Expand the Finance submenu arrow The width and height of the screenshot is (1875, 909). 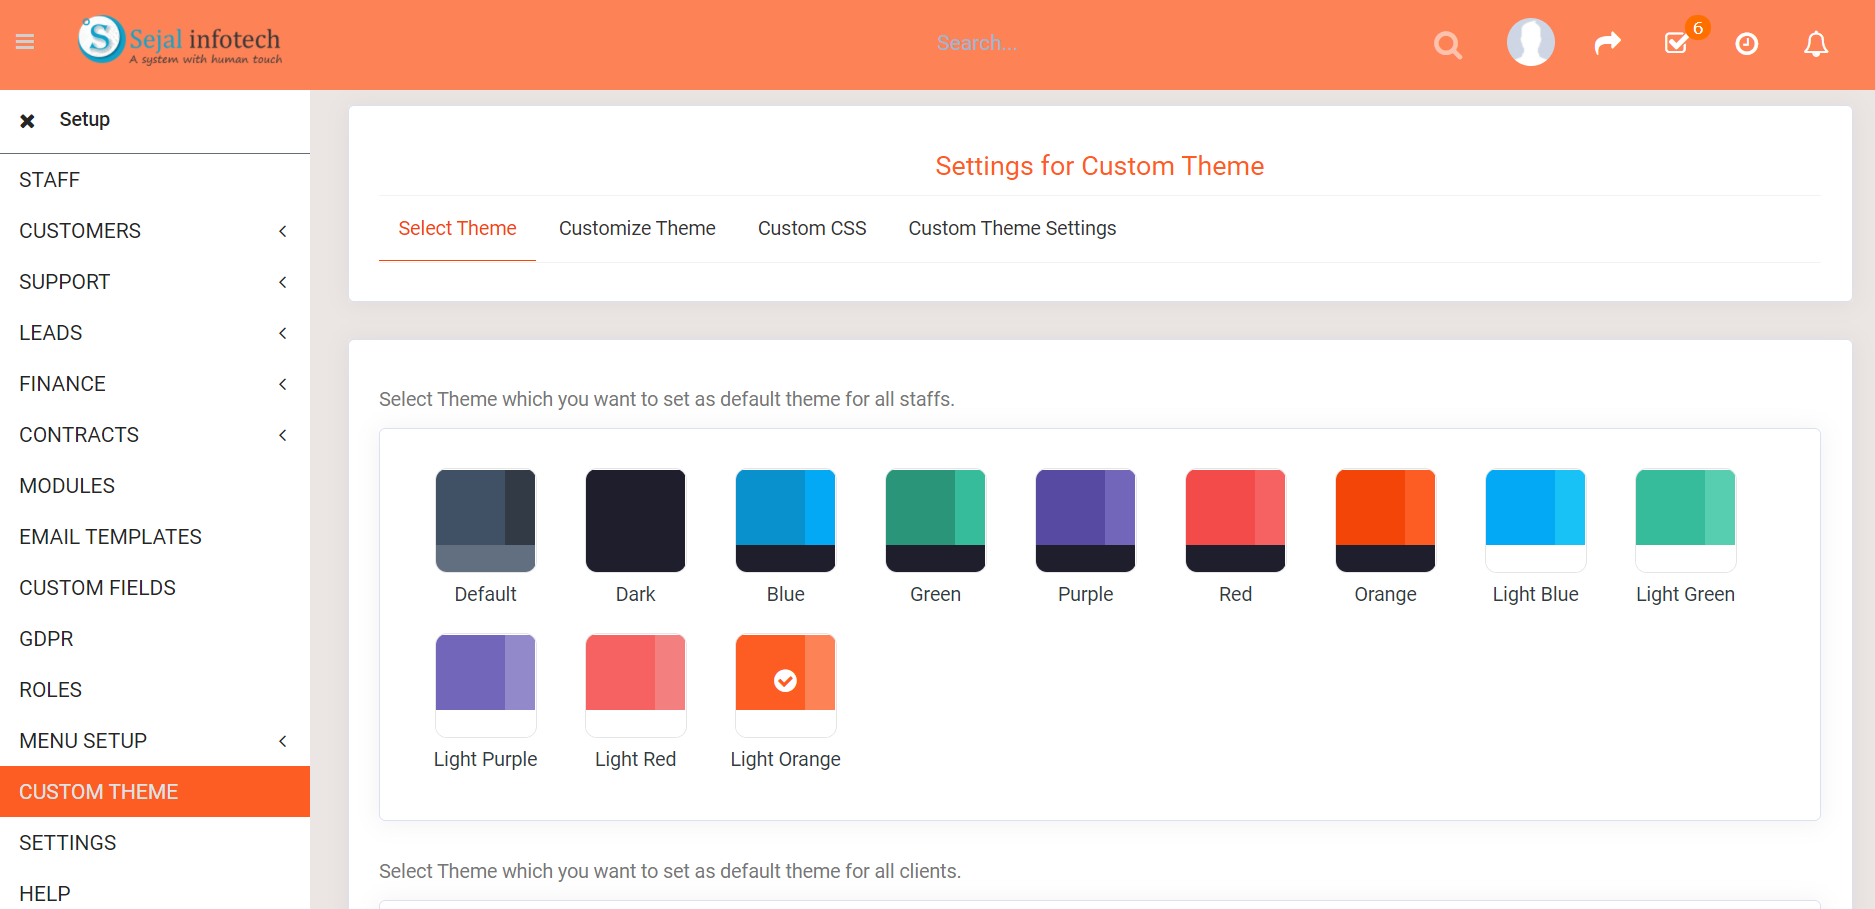pyautogui.click(x=283, y=384)
